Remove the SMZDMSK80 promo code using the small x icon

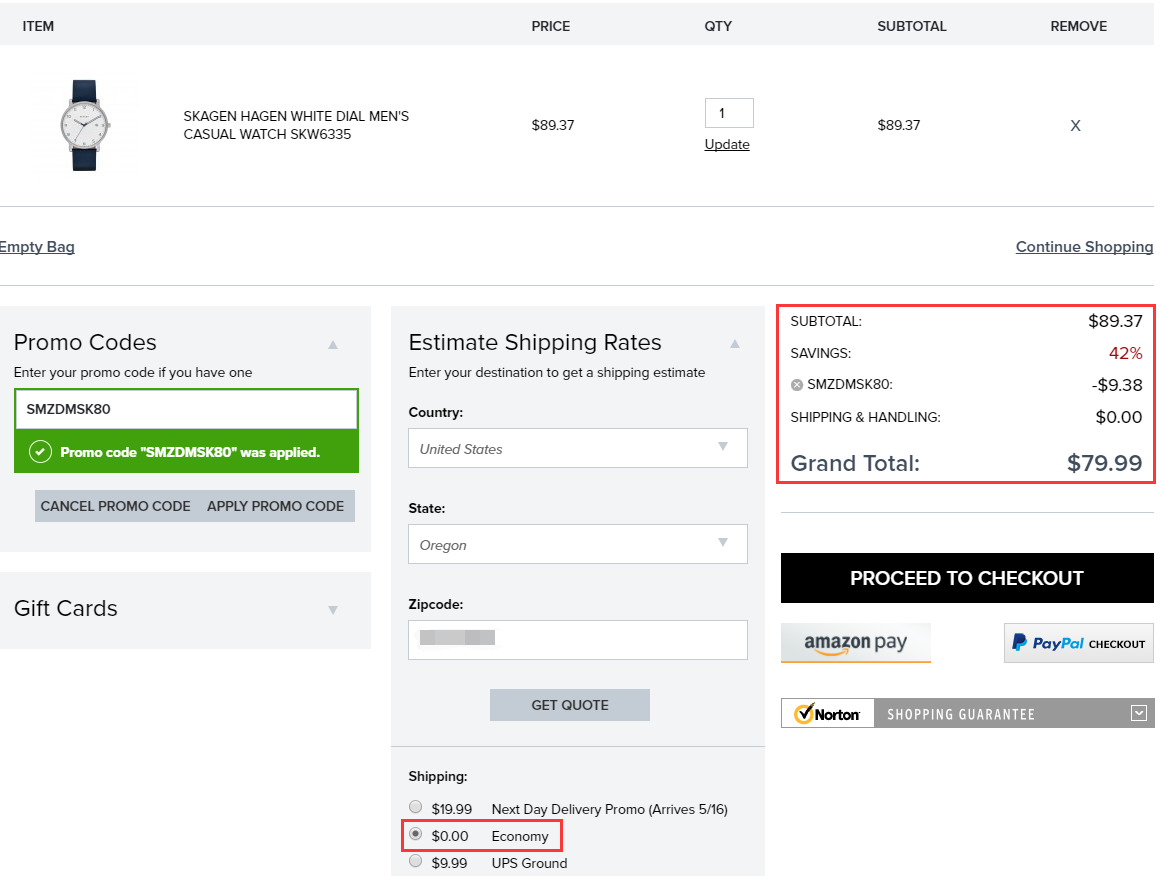tap(797, 385)
